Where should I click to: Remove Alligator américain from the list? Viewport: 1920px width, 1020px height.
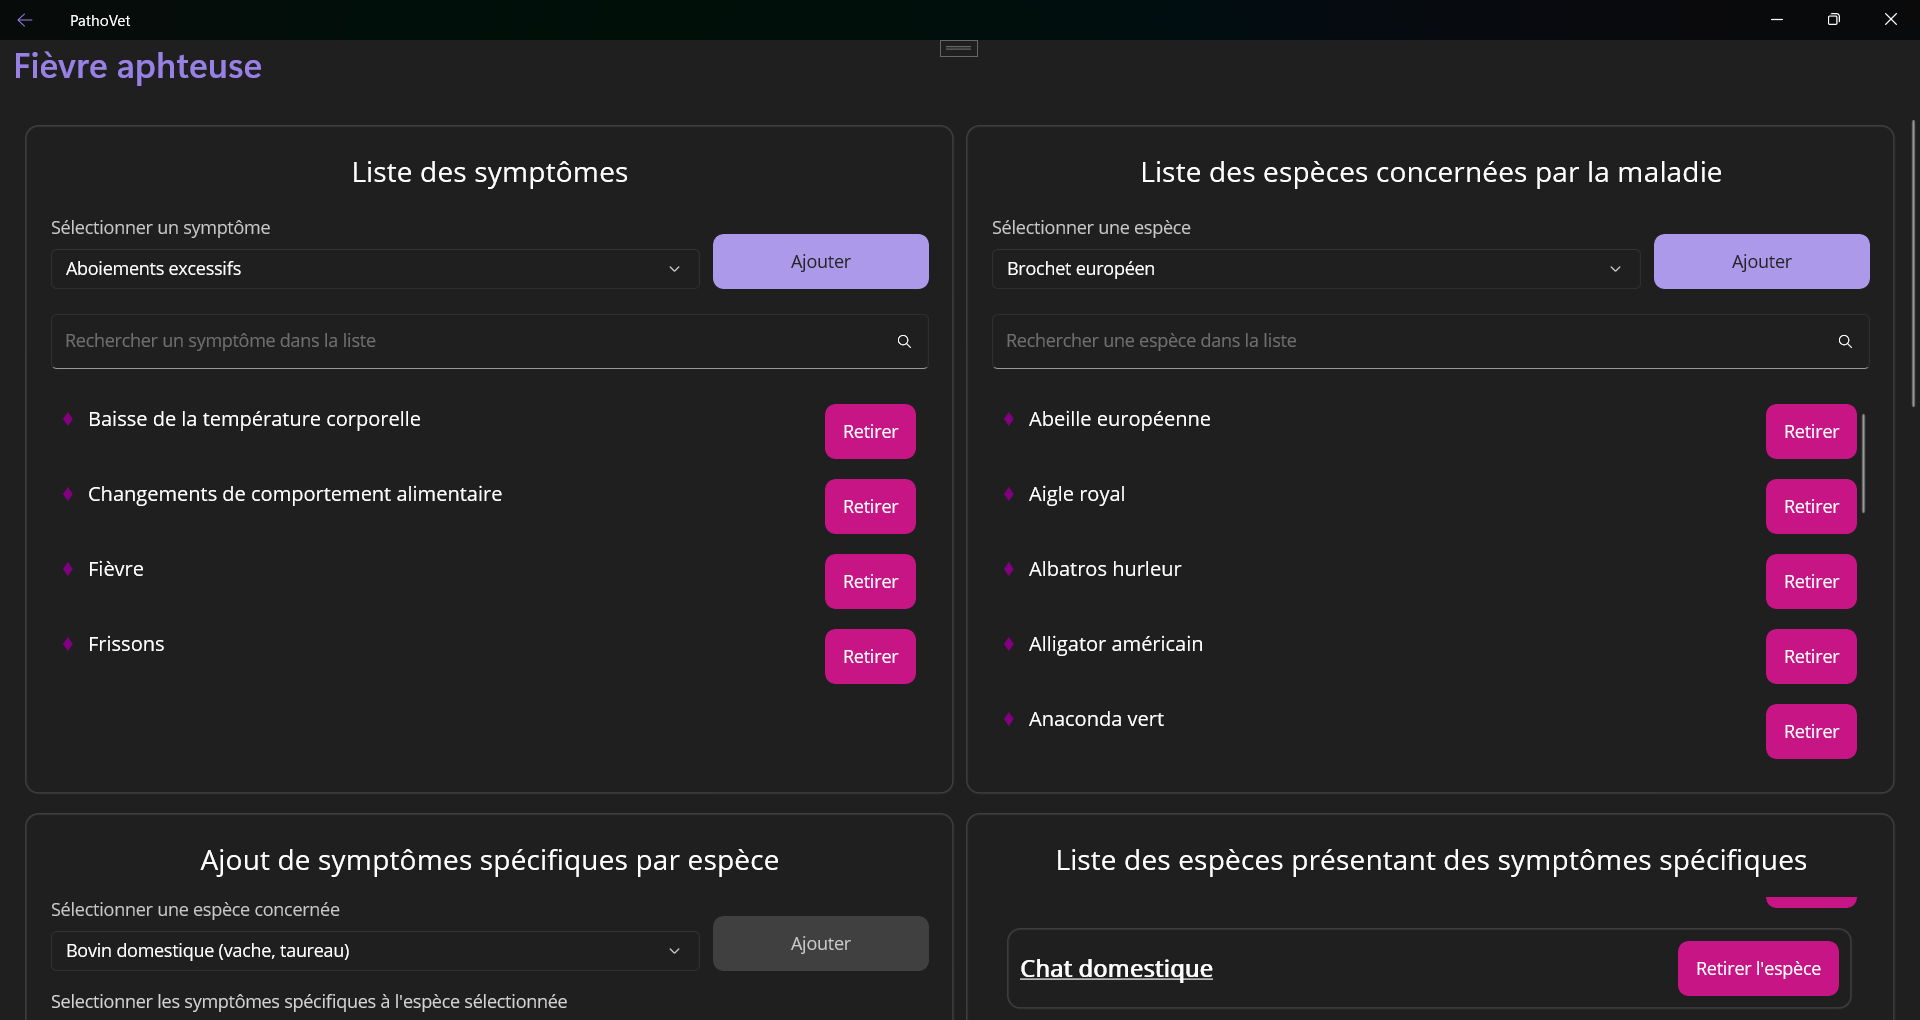(x=1811, y=657)
